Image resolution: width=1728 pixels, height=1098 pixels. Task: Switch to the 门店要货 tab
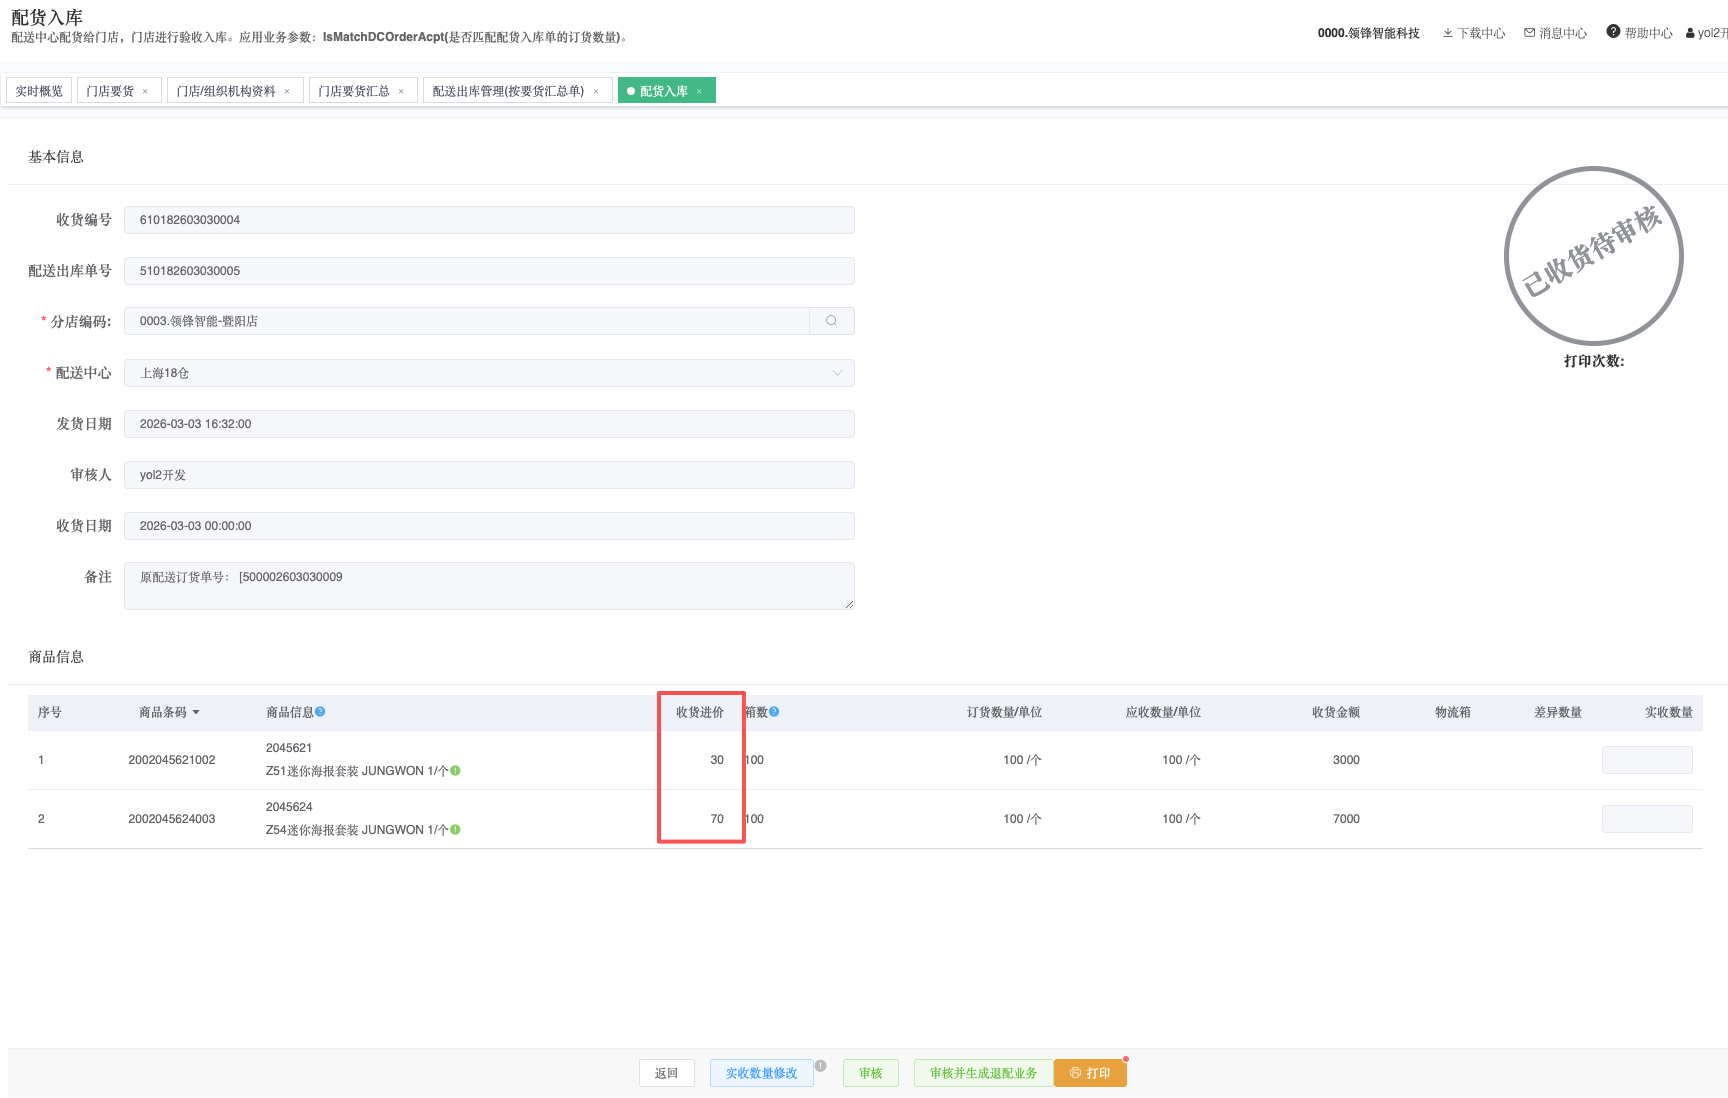coord(110,91)
